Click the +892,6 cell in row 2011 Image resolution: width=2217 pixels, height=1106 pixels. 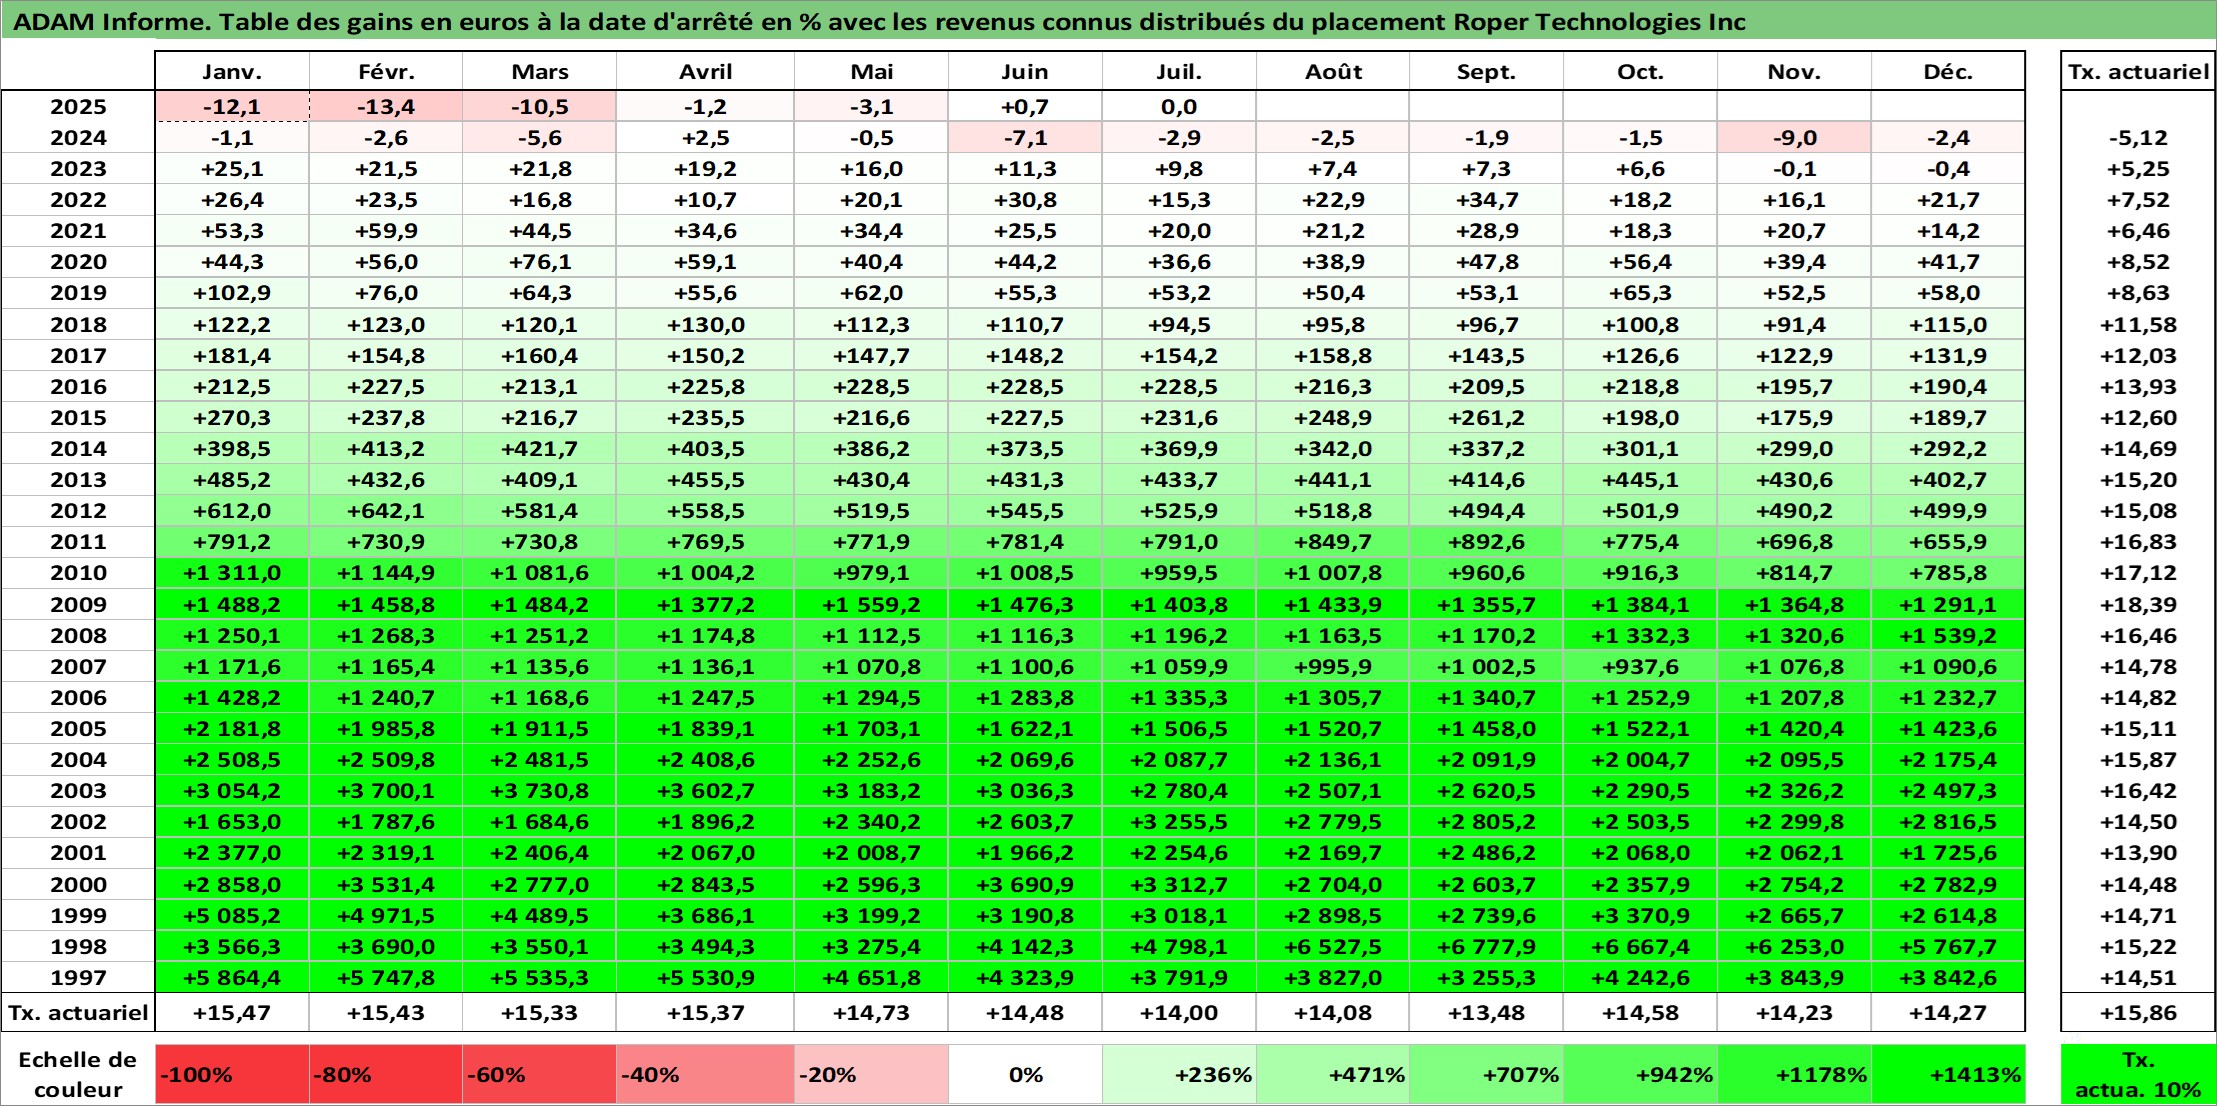pos(1487,542)
